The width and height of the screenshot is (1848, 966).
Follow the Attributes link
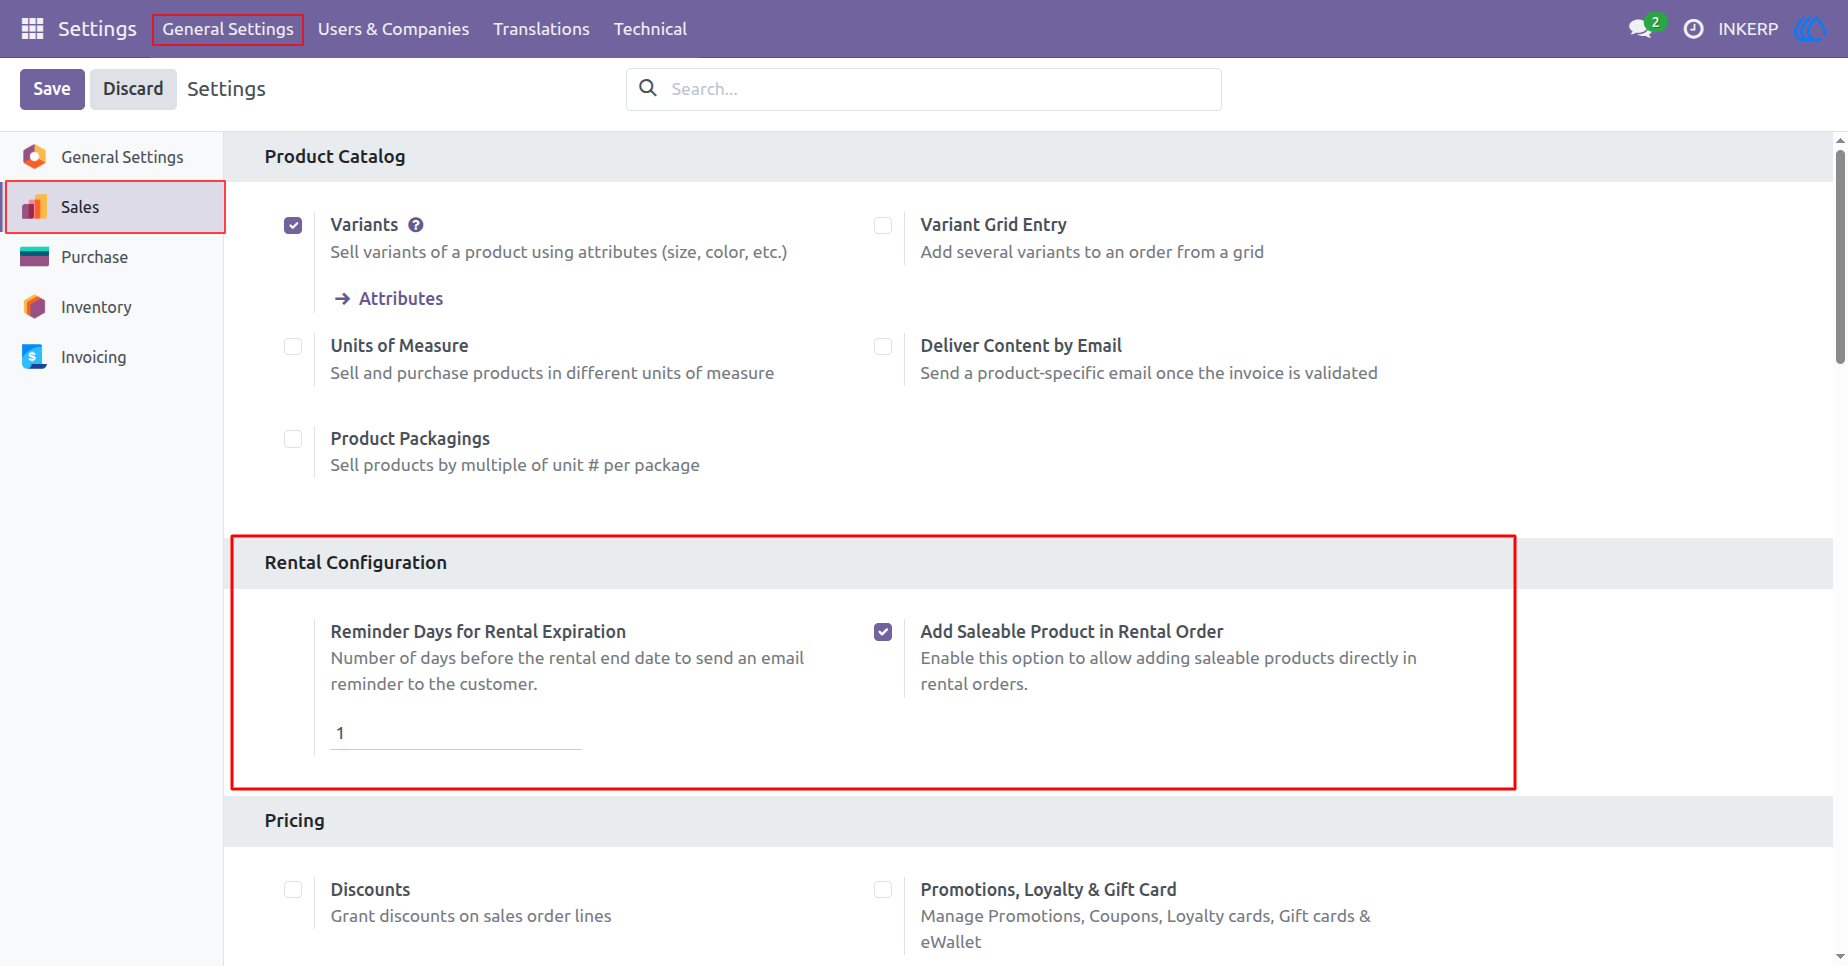pos(401,298)
